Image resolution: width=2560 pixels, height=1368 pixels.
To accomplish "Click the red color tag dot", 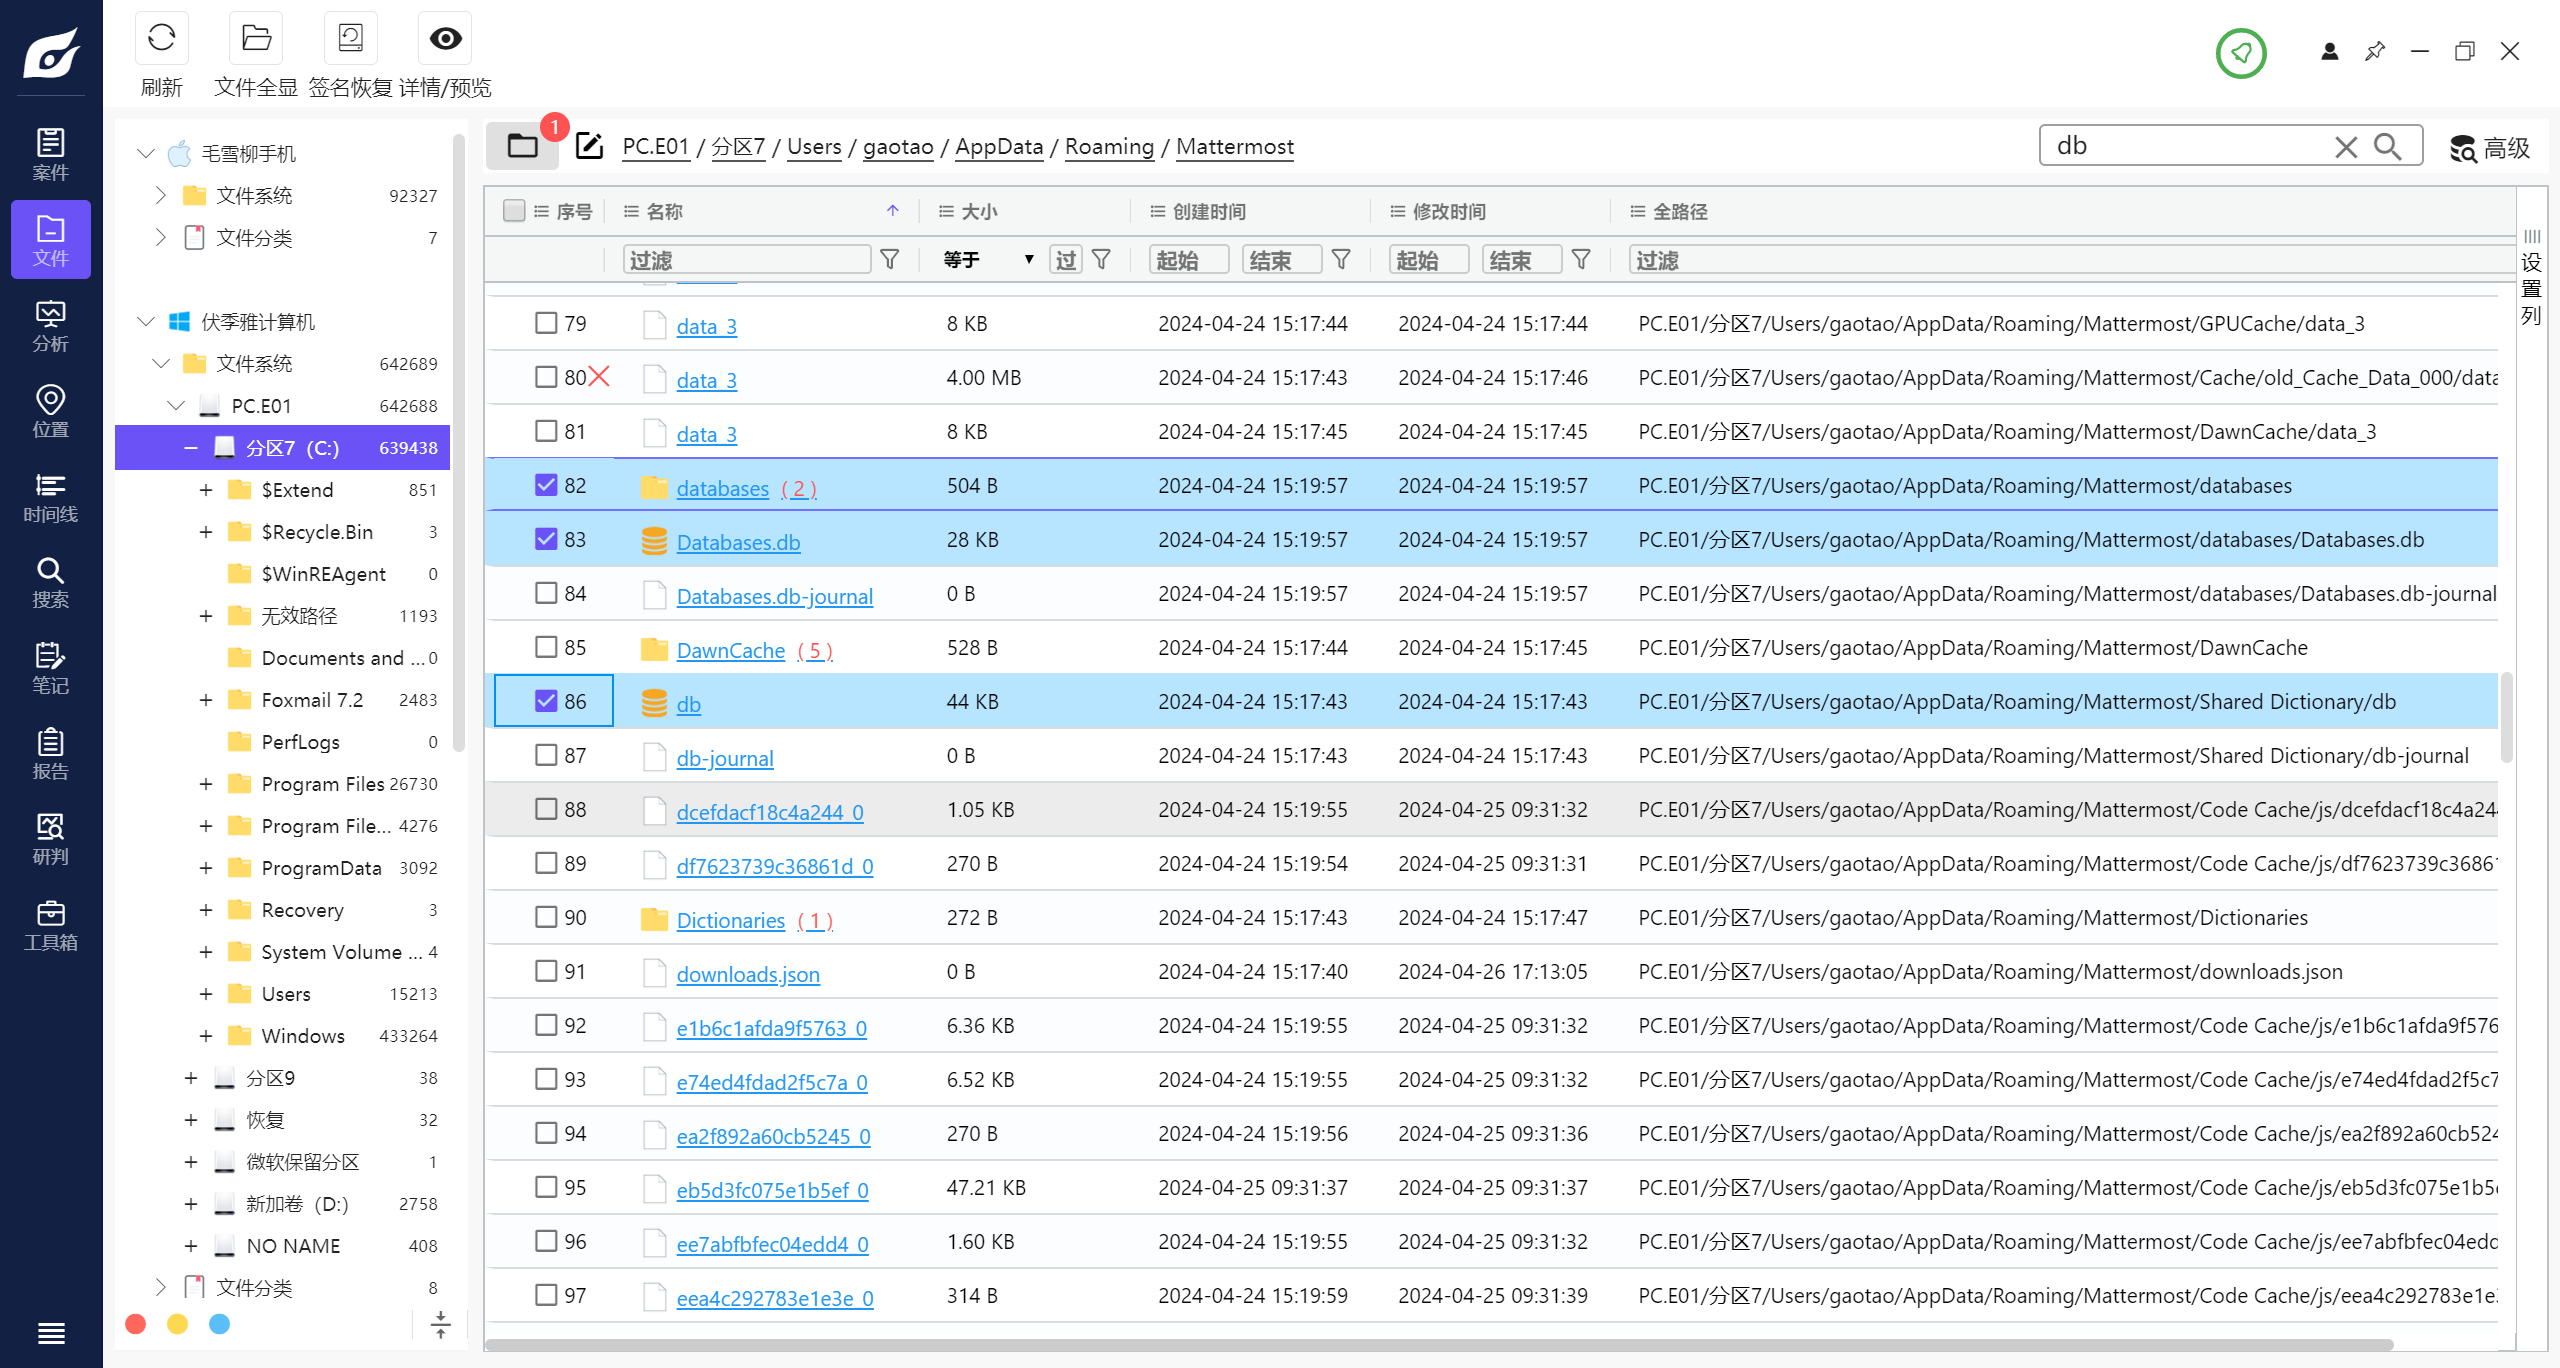I will pos(136,1324).
